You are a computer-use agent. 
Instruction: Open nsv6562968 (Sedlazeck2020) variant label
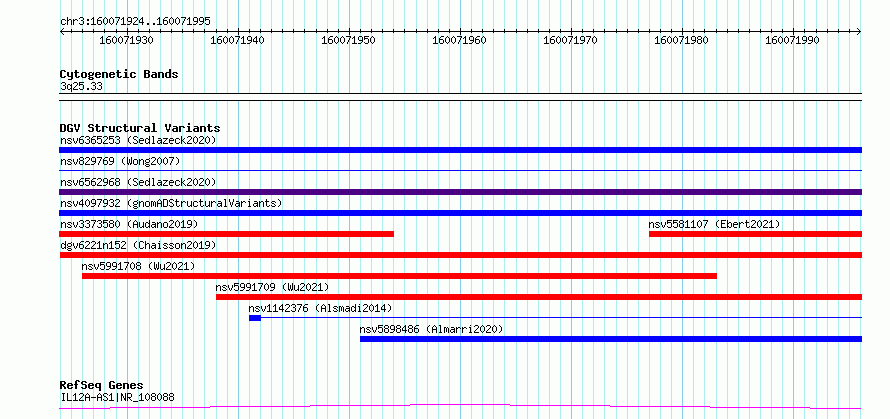click(138, 182)
